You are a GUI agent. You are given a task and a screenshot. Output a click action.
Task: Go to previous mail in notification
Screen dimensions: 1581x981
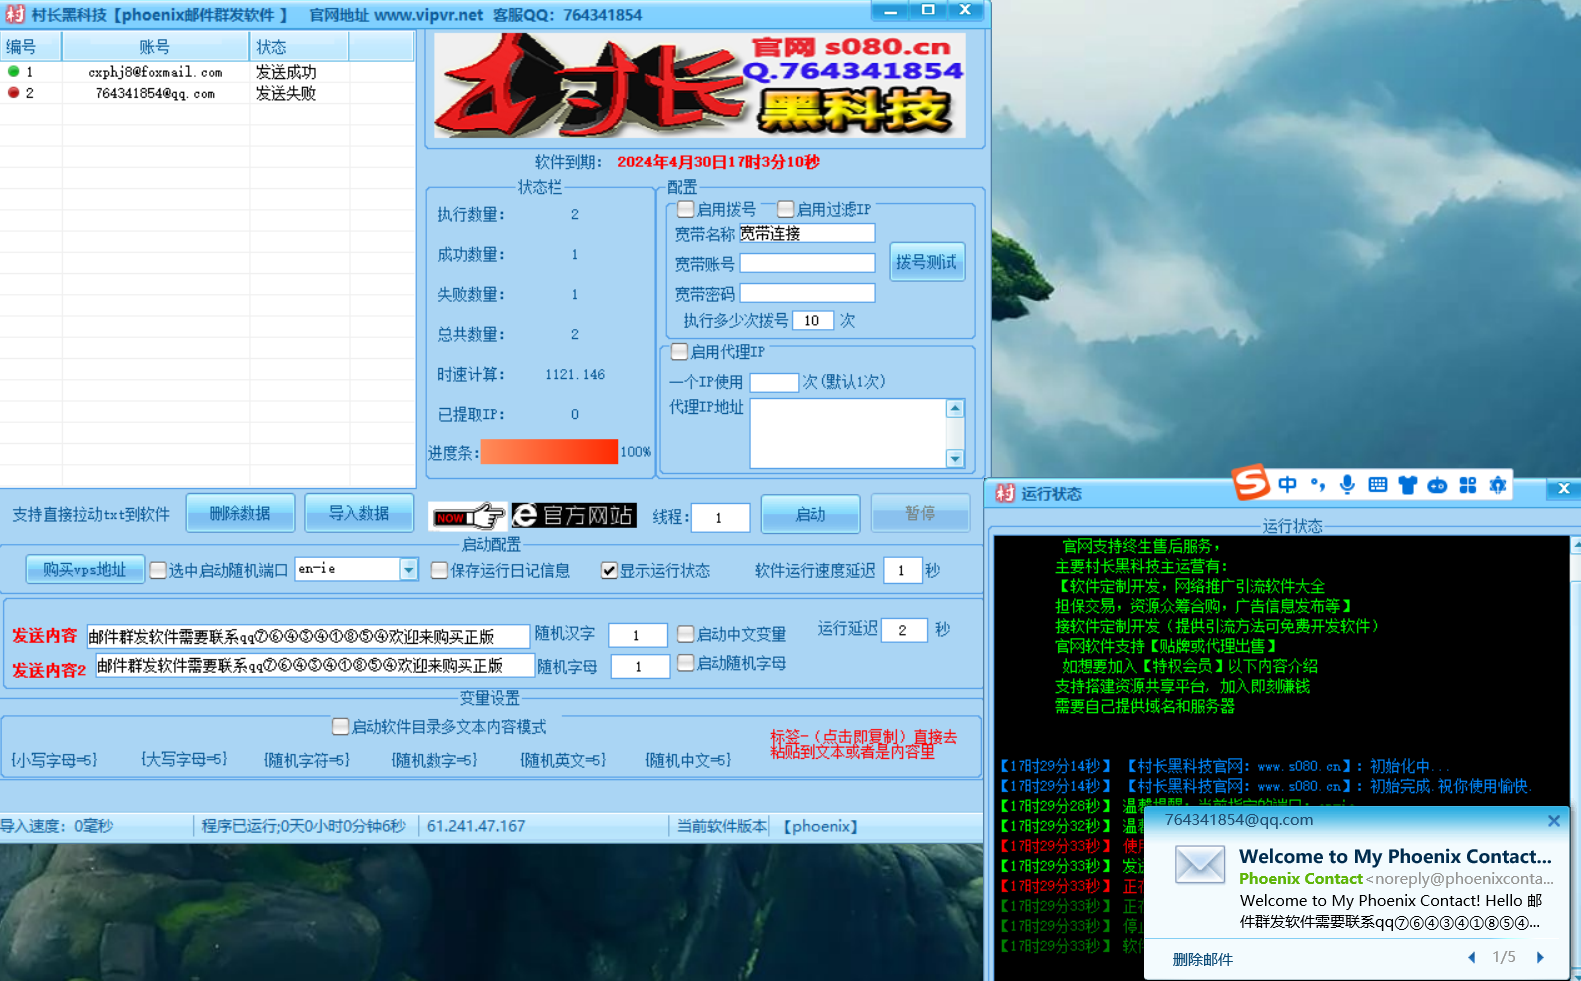pos(1472,957)
